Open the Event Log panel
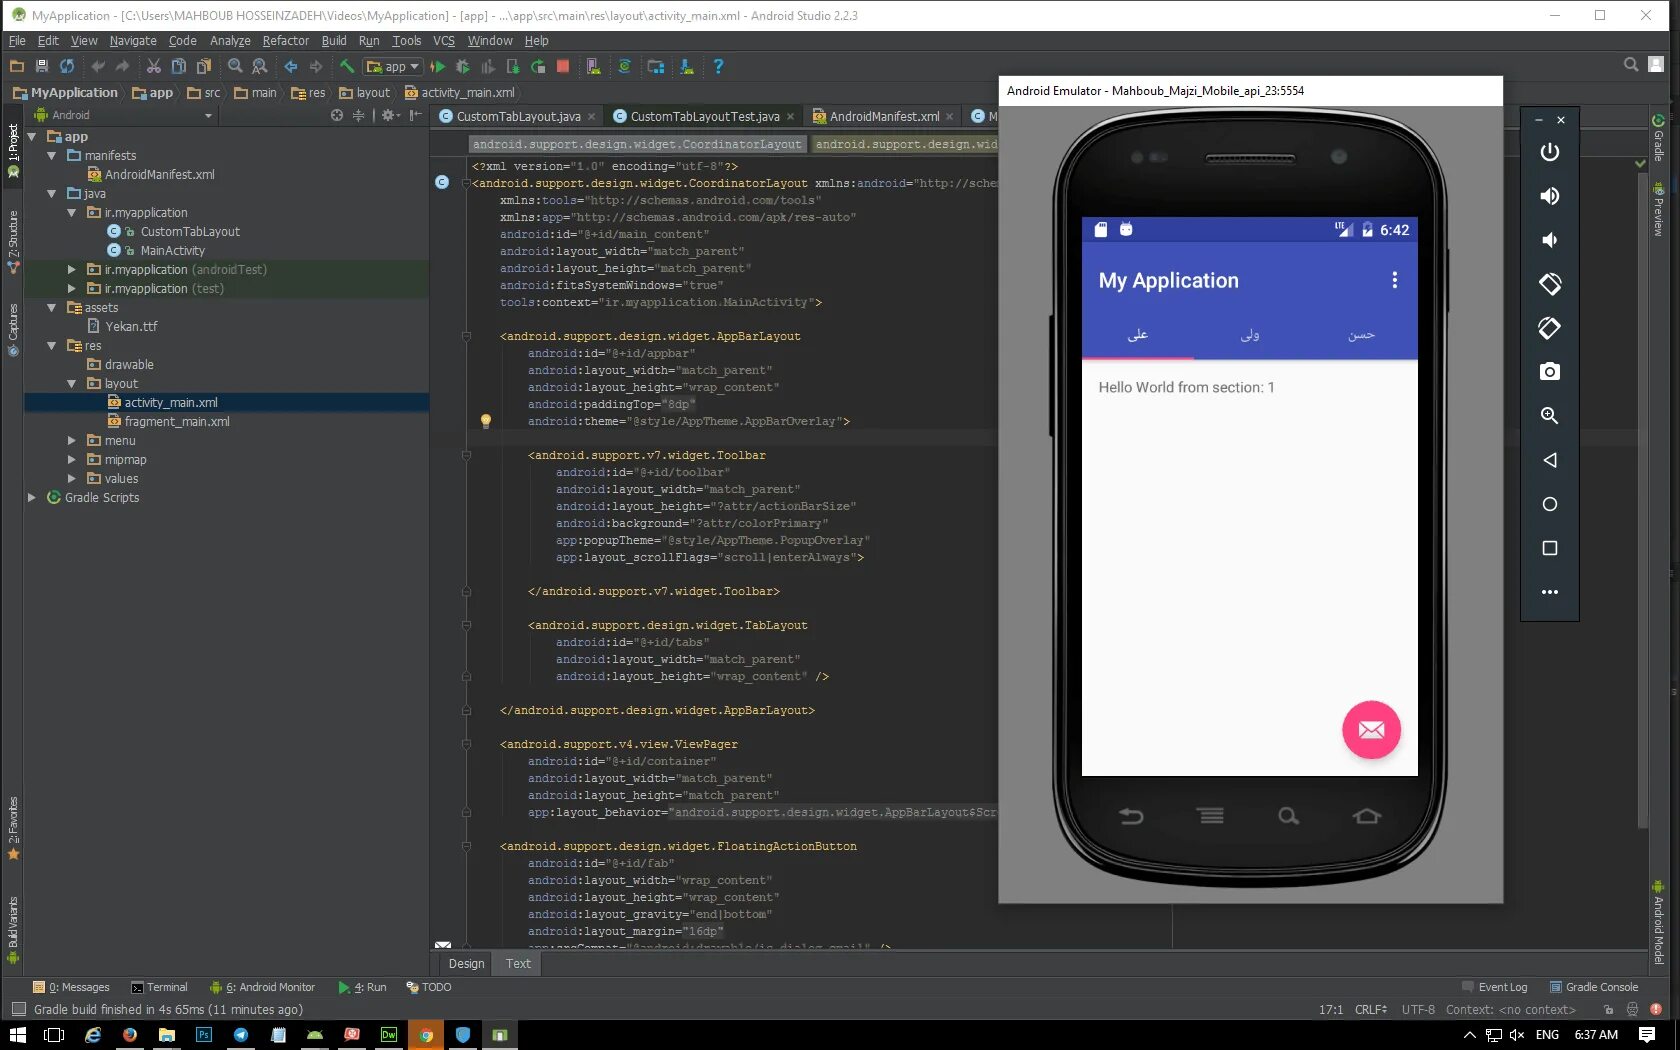Image resolution: width=1680 pixels, height=1050 pixels. click(x=1494, y=987)
